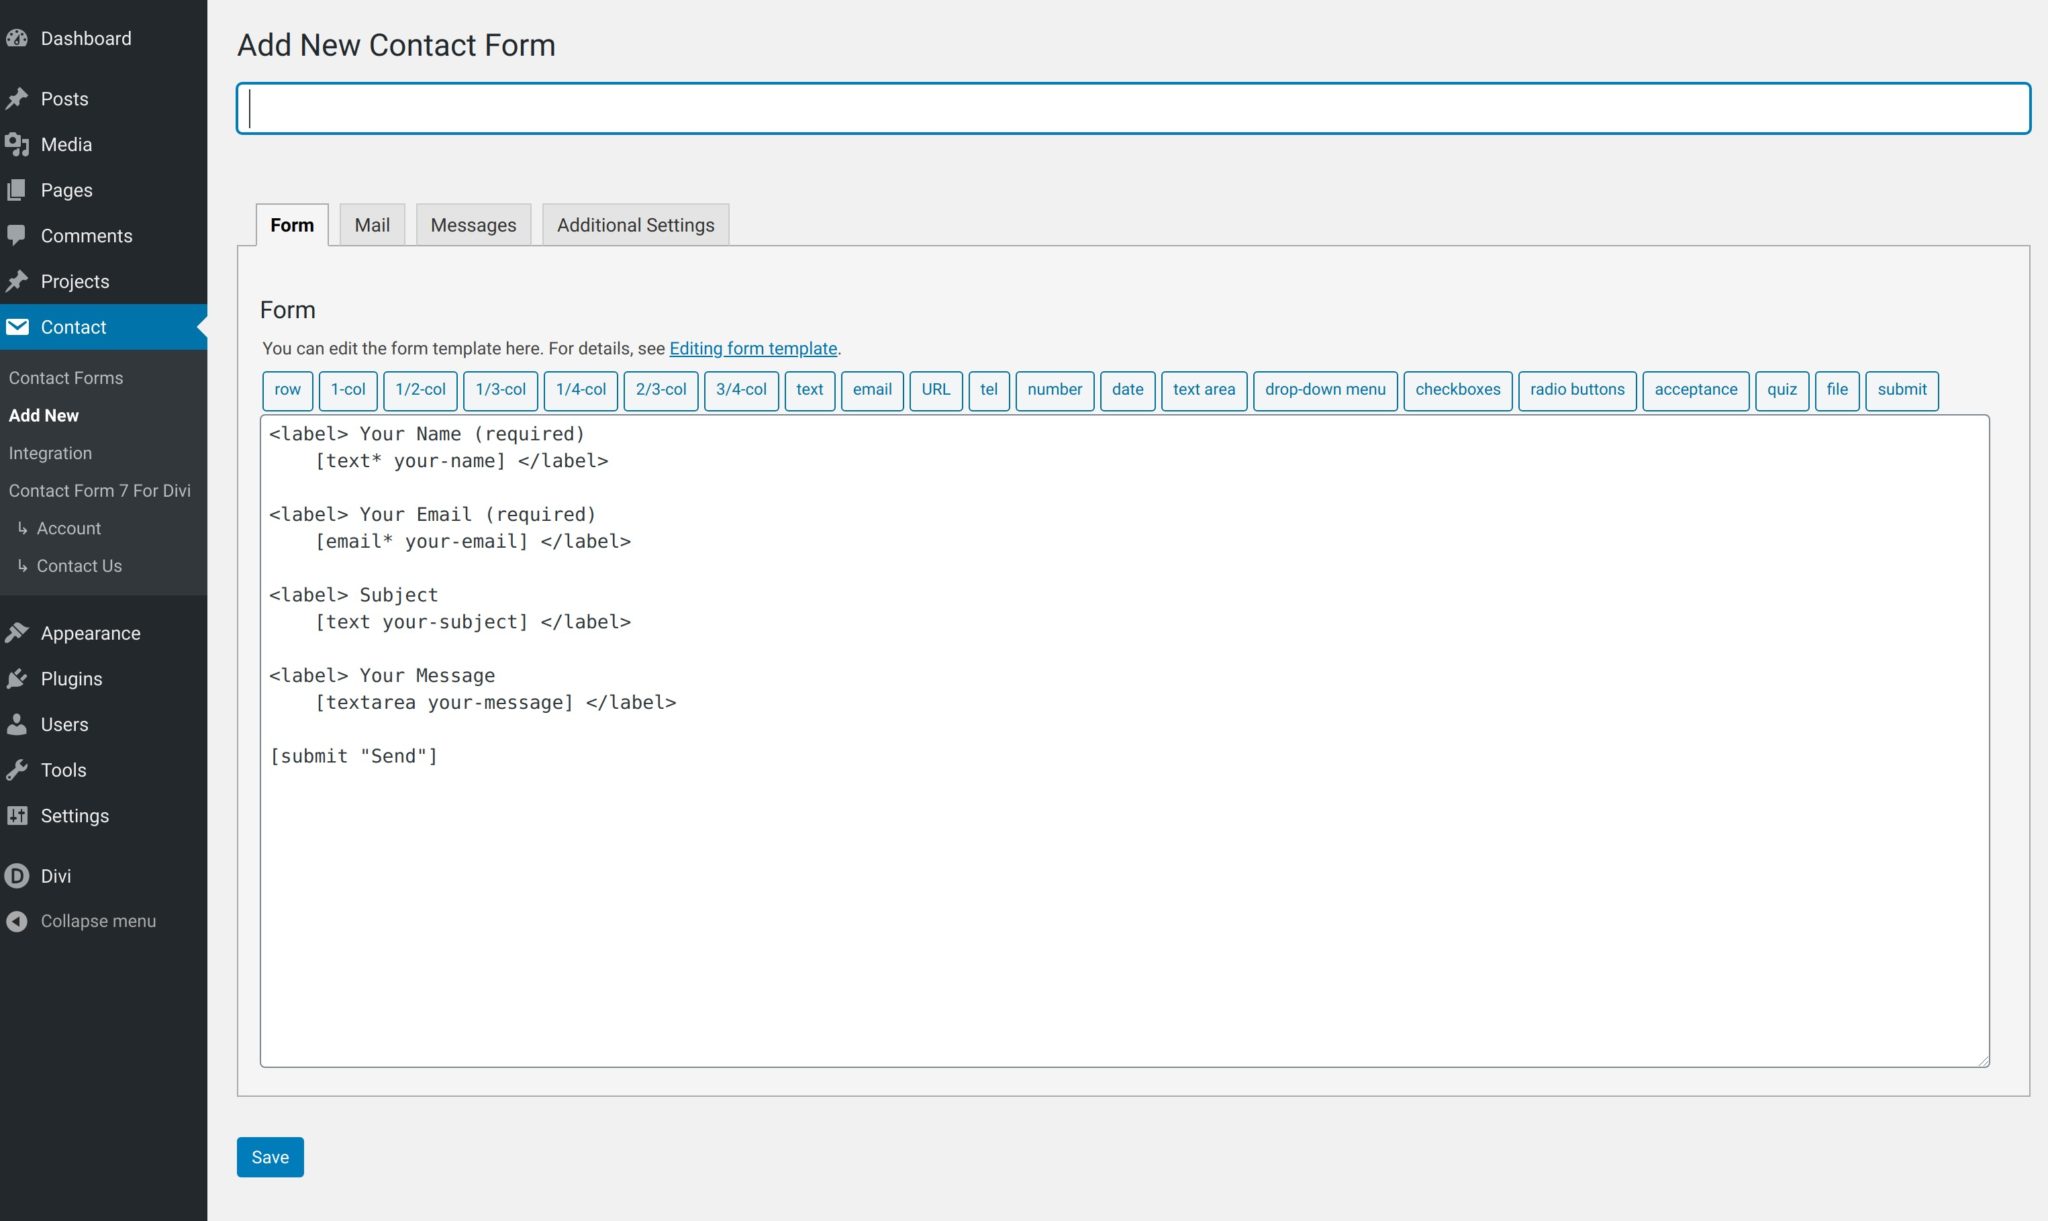Click the Editing form template link
This screenshot has width=2048, height=1221.
(x=753, y=348)
